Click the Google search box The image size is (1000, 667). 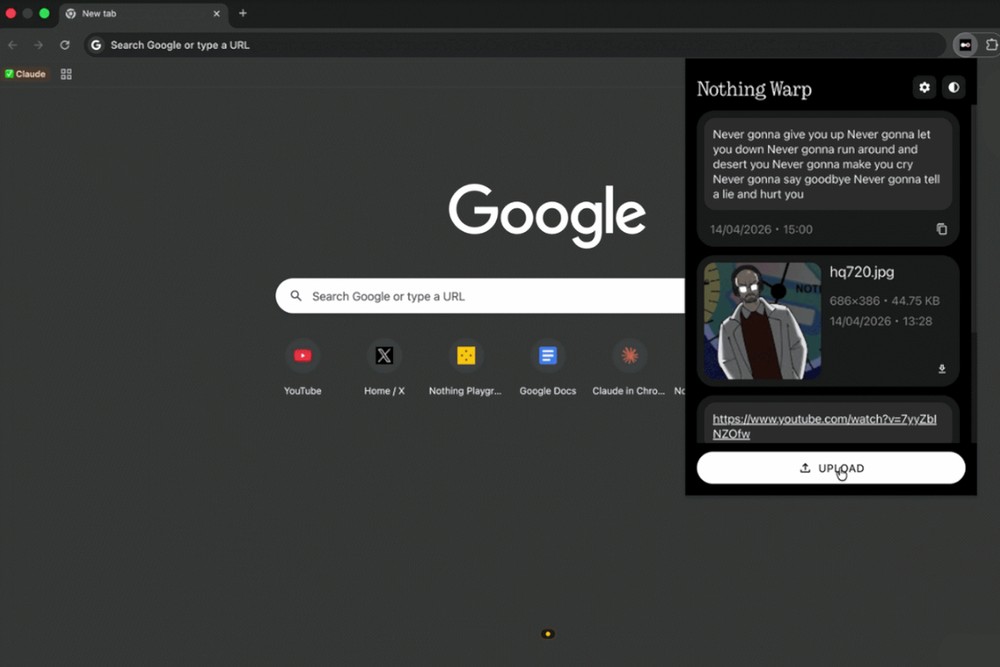click(480, 296)
